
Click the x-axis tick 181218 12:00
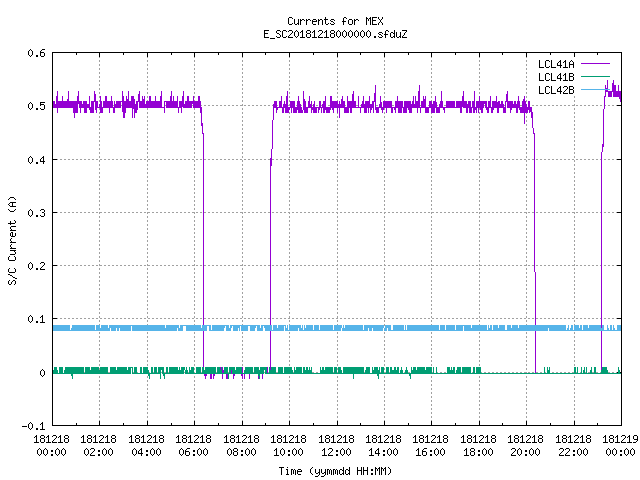point(336,446)
